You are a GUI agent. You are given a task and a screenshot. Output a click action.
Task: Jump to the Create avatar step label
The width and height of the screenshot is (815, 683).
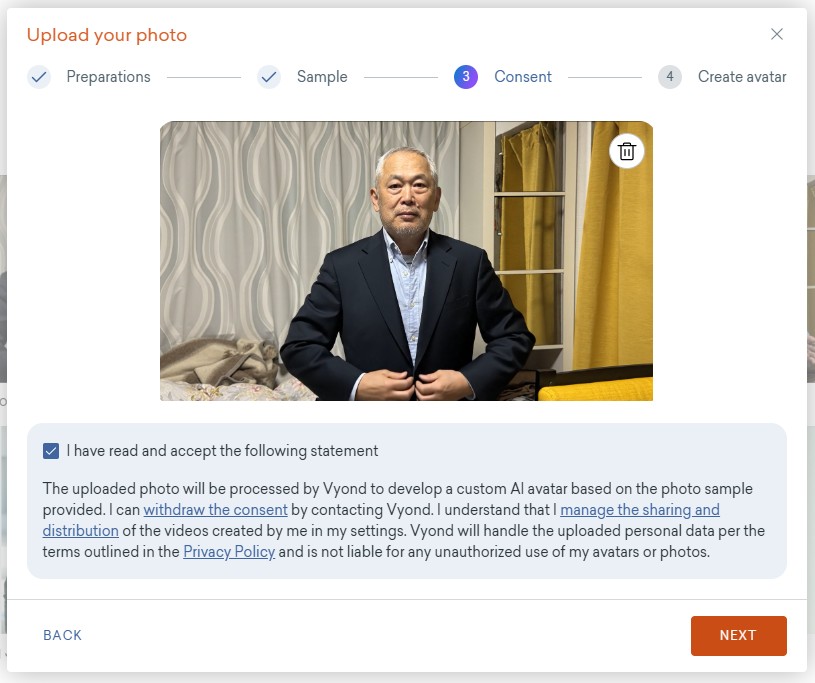[742, 77]
